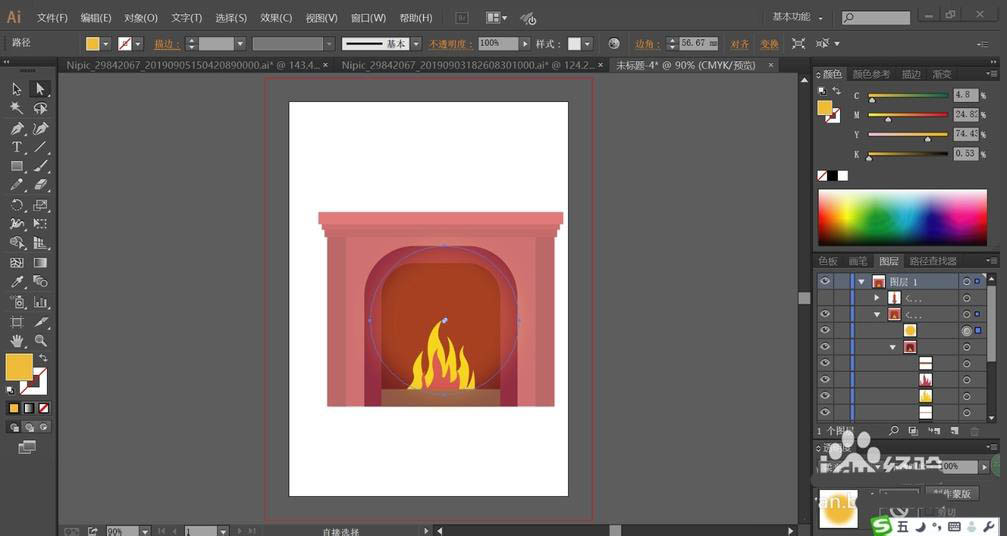
Task: Open the fill color dropdown in control bar
Action: point(106,44)
